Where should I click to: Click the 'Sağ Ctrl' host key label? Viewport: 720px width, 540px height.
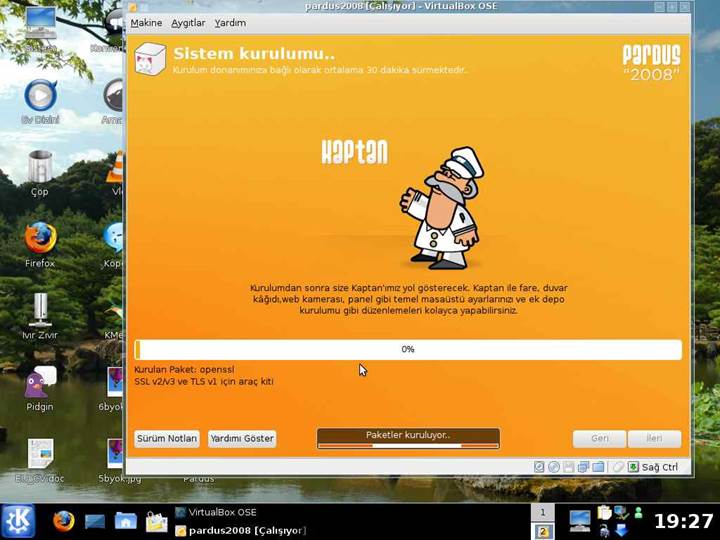click(659, 467)
